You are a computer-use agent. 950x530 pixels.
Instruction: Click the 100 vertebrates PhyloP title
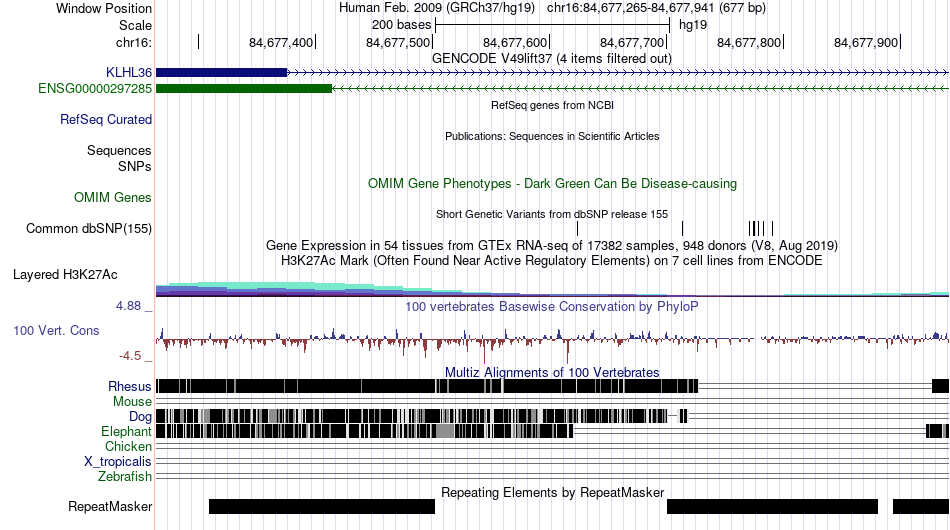click(x=552, y=306)
